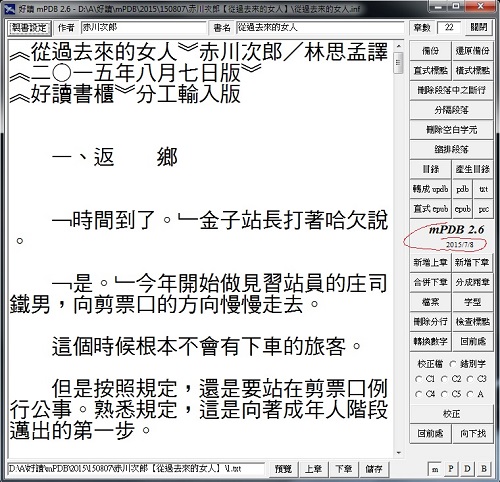Toggle the D mode button

click(x=467, y=469)
